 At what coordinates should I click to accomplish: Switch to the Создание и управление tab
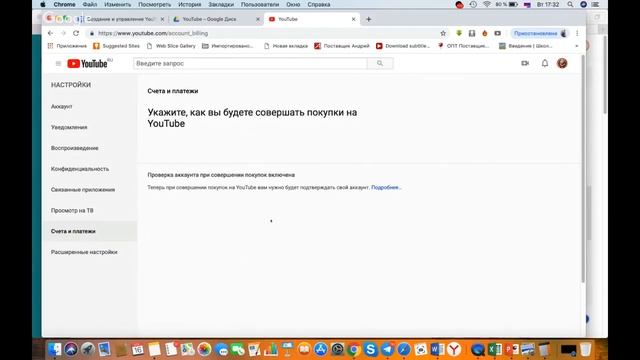point(120,19)
